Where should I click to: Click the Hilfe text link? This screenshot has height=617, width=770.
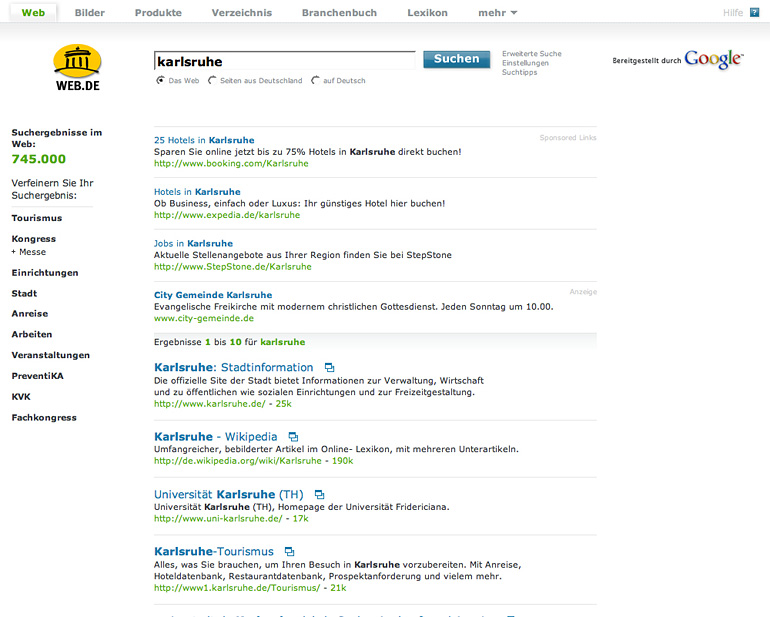(733, 13)
